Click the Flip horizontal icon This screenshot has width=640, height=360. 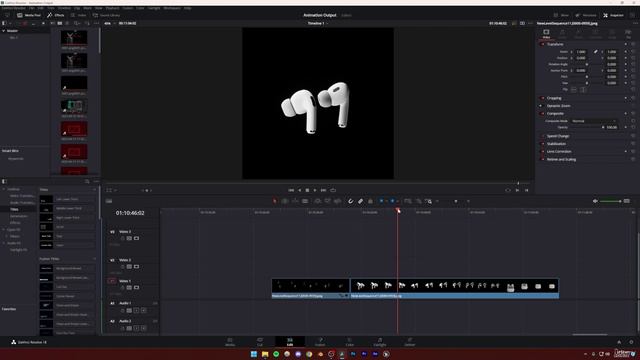[x=574, y=89]
